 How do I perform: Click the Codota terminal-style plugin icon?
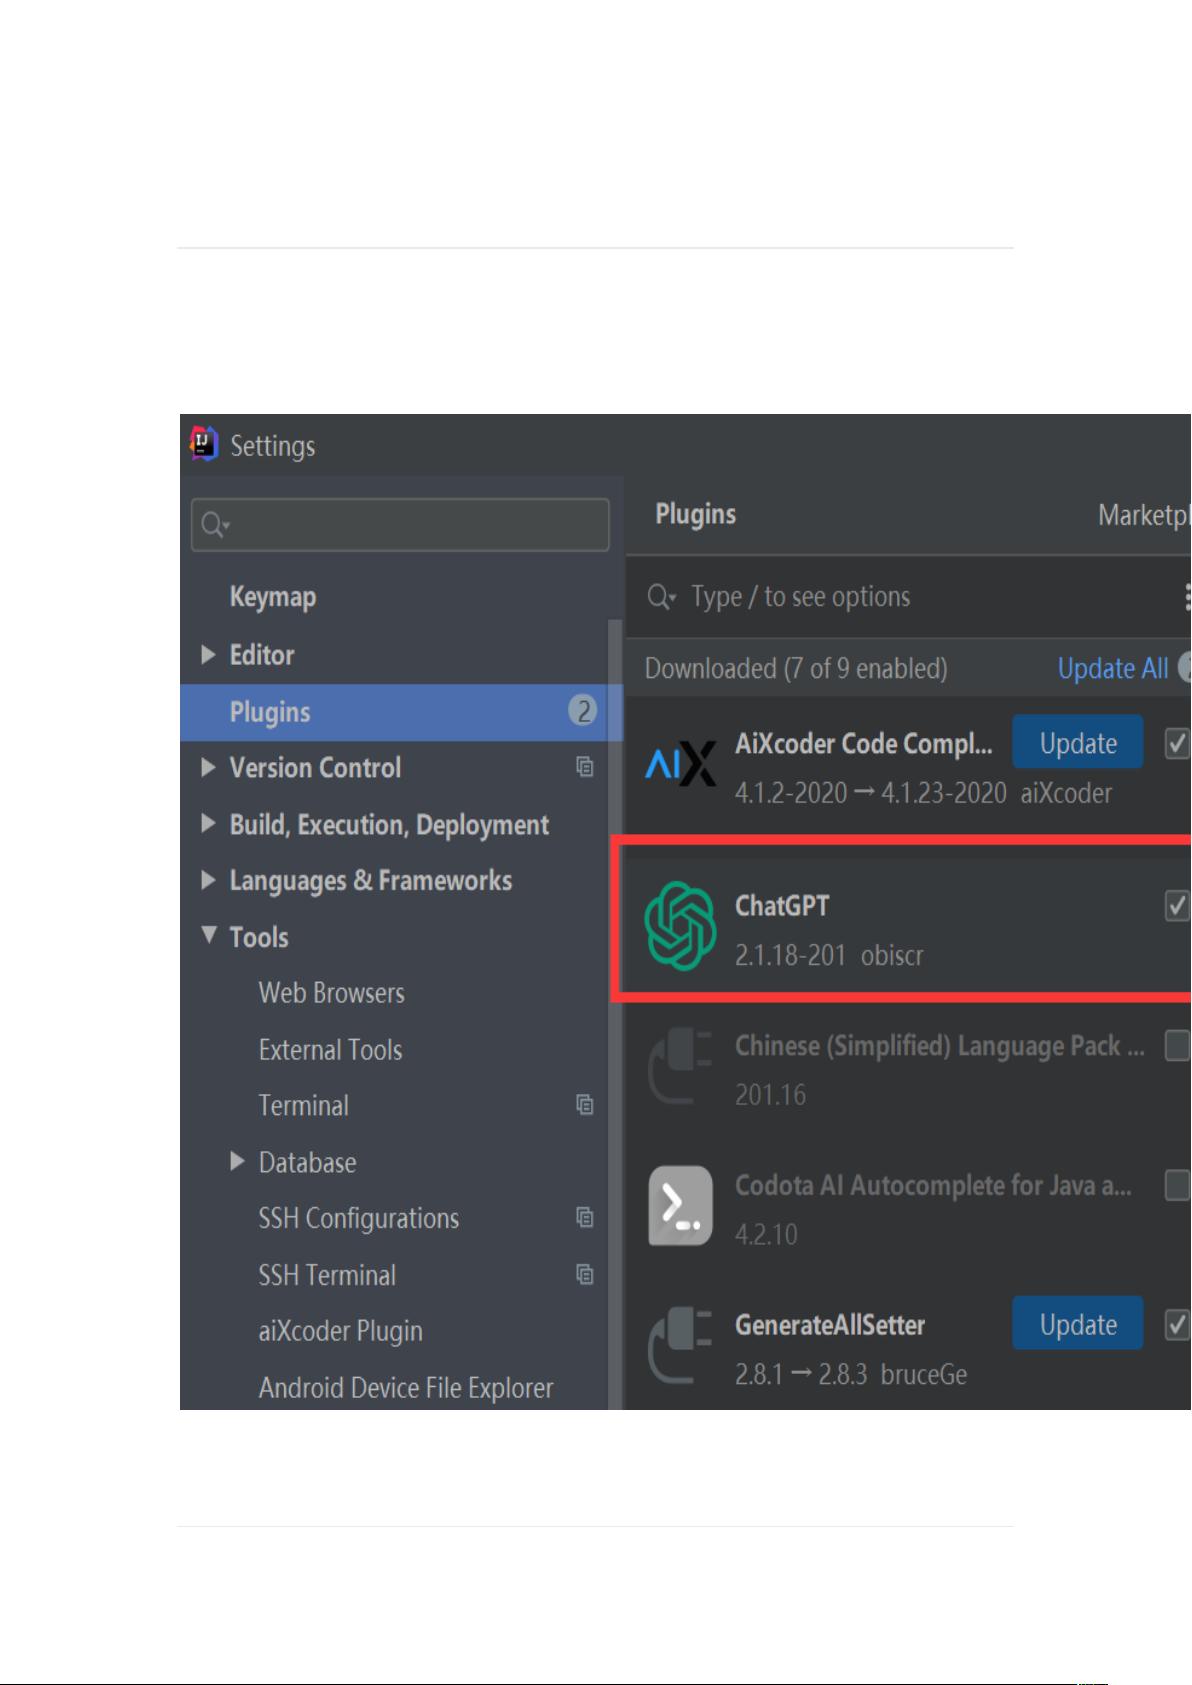pos(680,1205)
